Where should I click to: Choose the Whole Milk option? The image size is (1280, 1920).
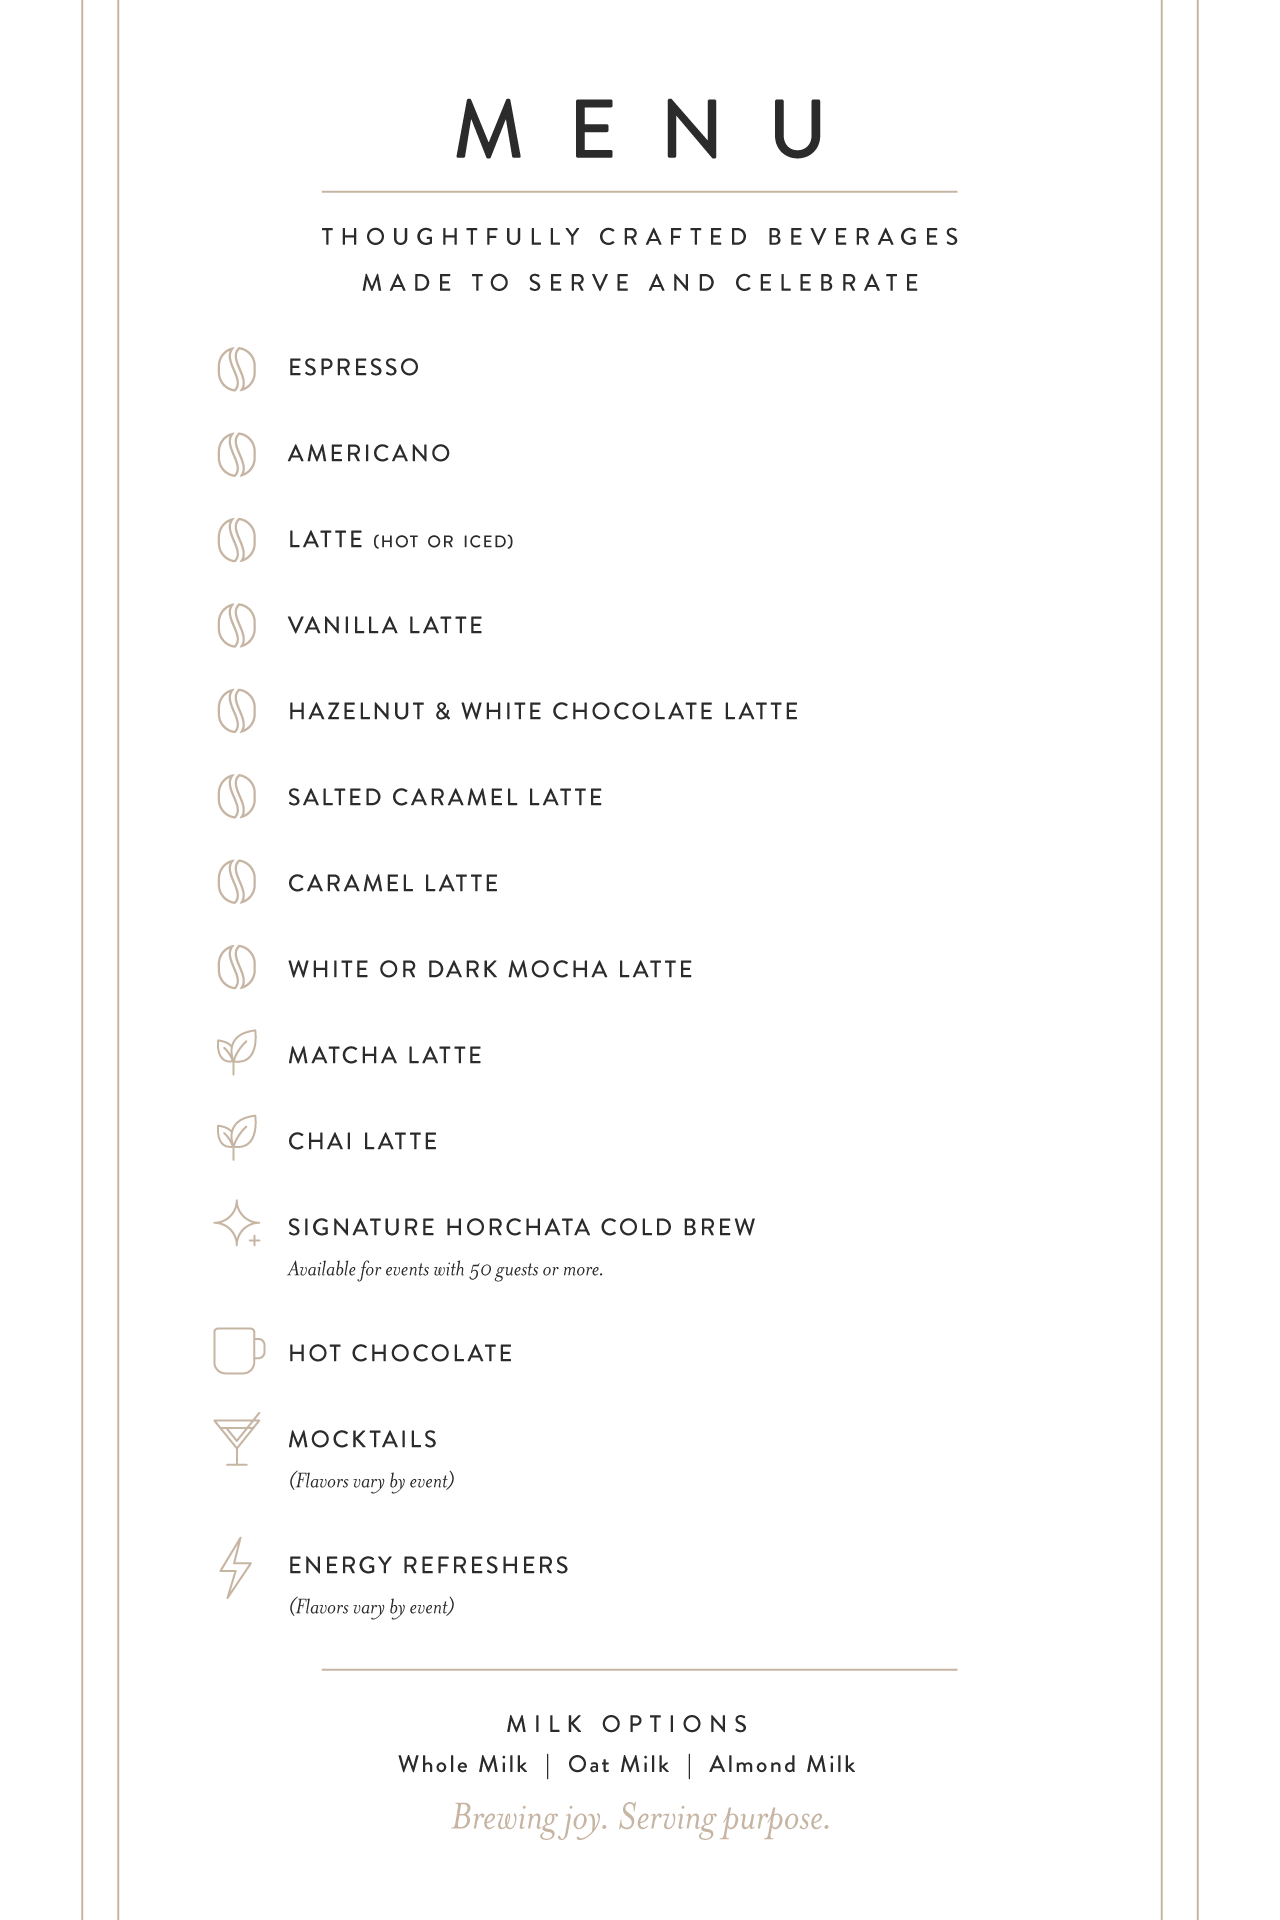click(x=462, y=1765)
